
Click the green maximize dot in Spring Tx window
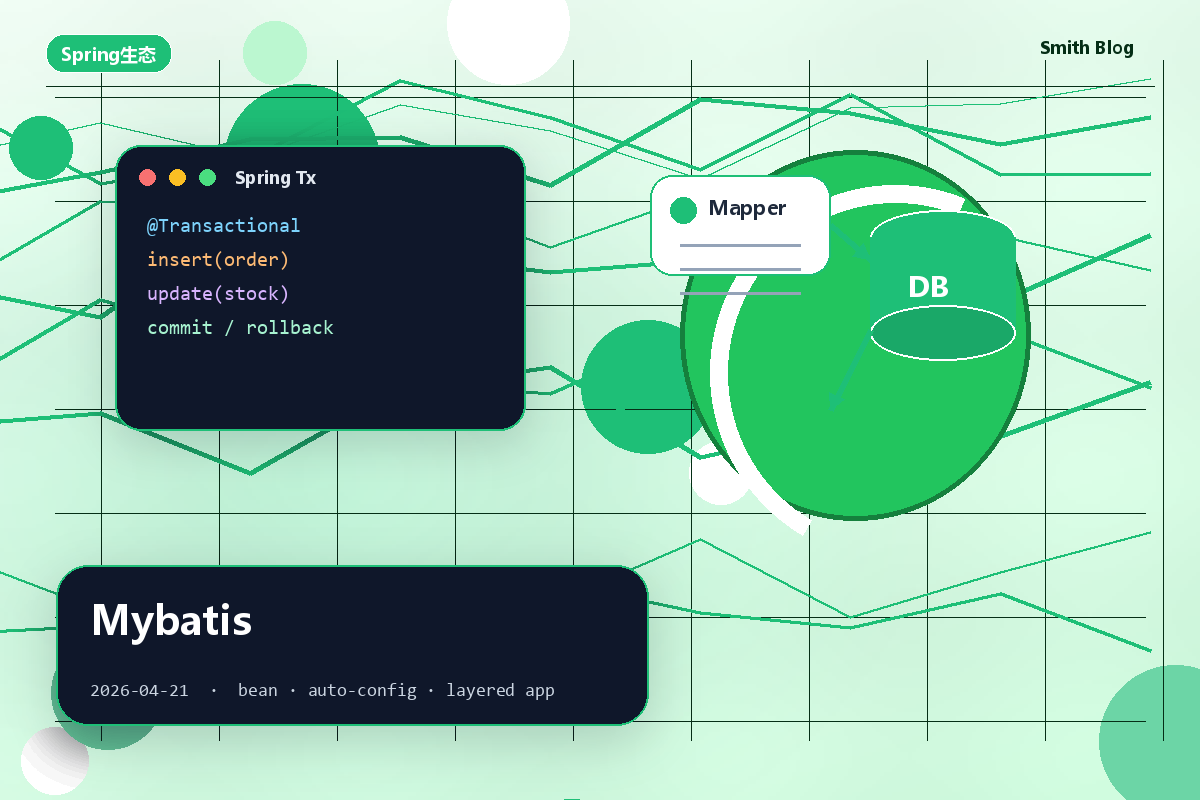tap(207, 178)
